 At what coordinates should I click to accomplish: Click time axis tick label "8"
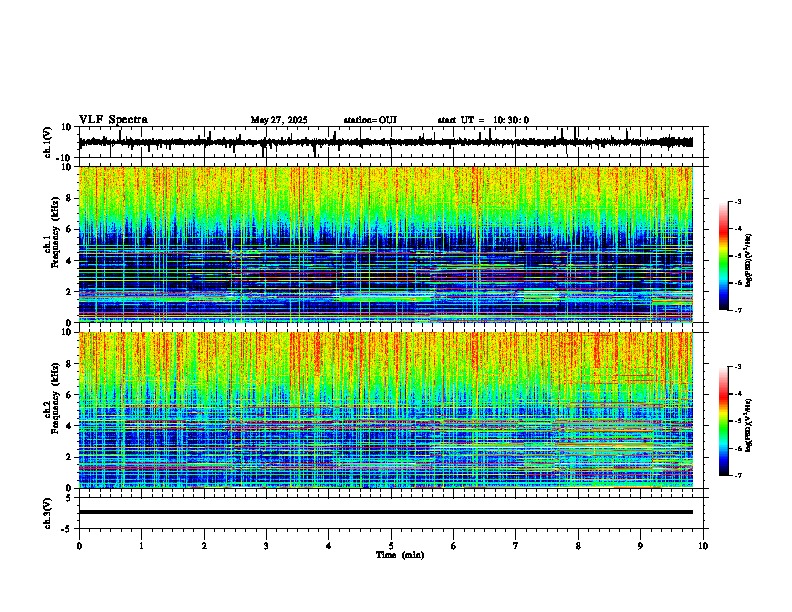[578, 546]
